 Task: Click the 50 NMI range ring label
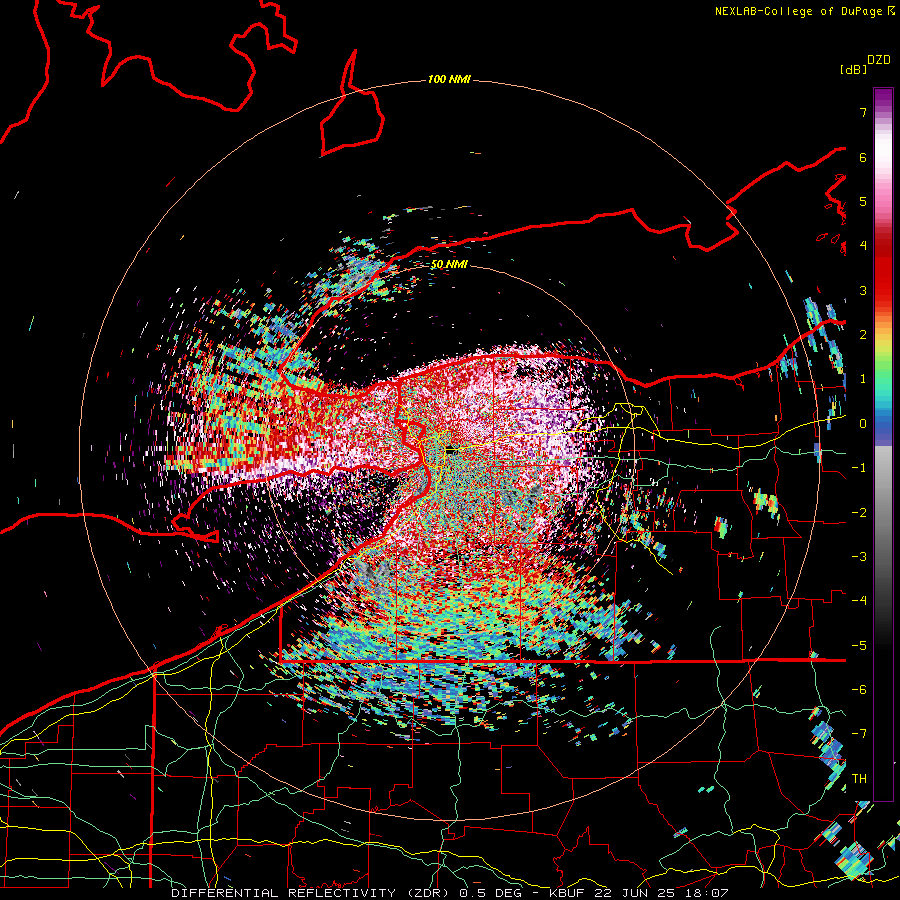click(x=449, y=265)
